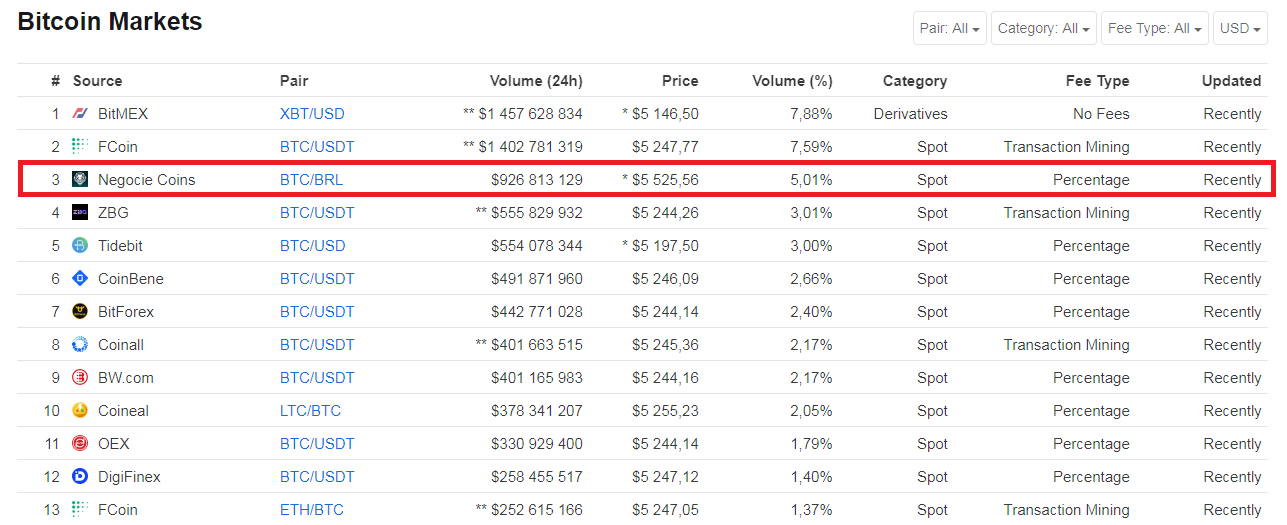Screen dimensions: 1287x525
Task: Click the BW.com logo icon
Action: point(81,378)
